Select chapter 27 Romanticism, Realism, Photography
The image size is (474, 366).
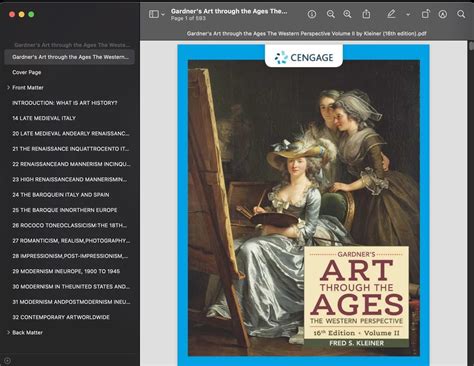[x=71, y=241]
